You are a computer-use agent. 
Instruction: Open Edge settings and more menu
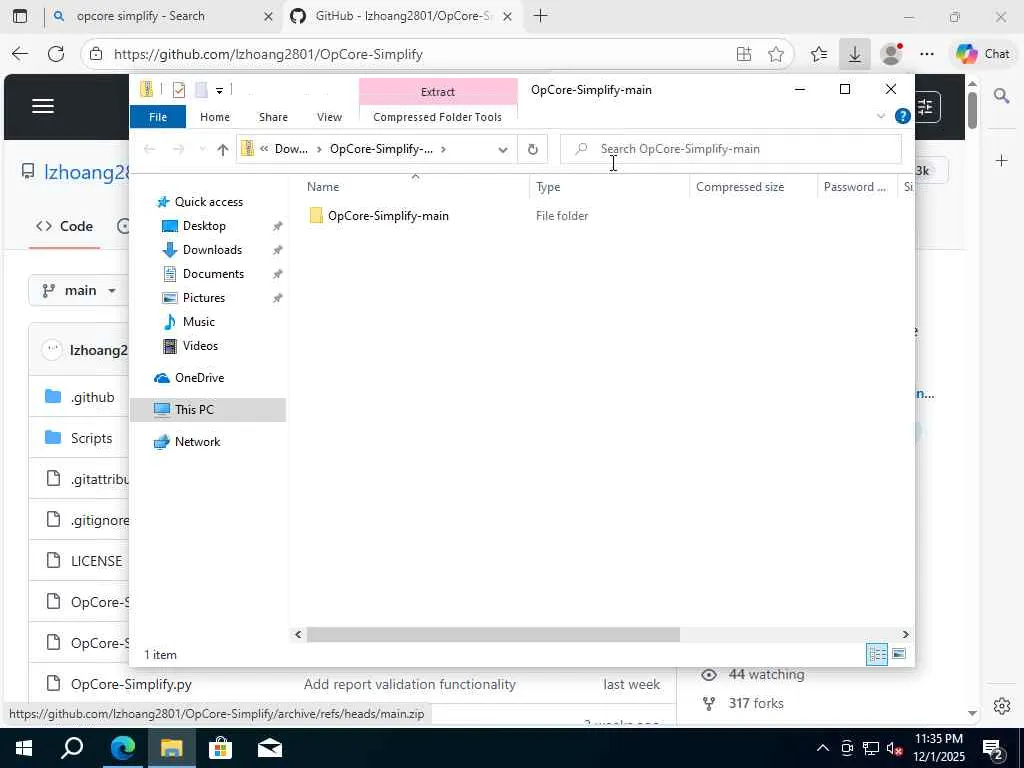(927, 54)
